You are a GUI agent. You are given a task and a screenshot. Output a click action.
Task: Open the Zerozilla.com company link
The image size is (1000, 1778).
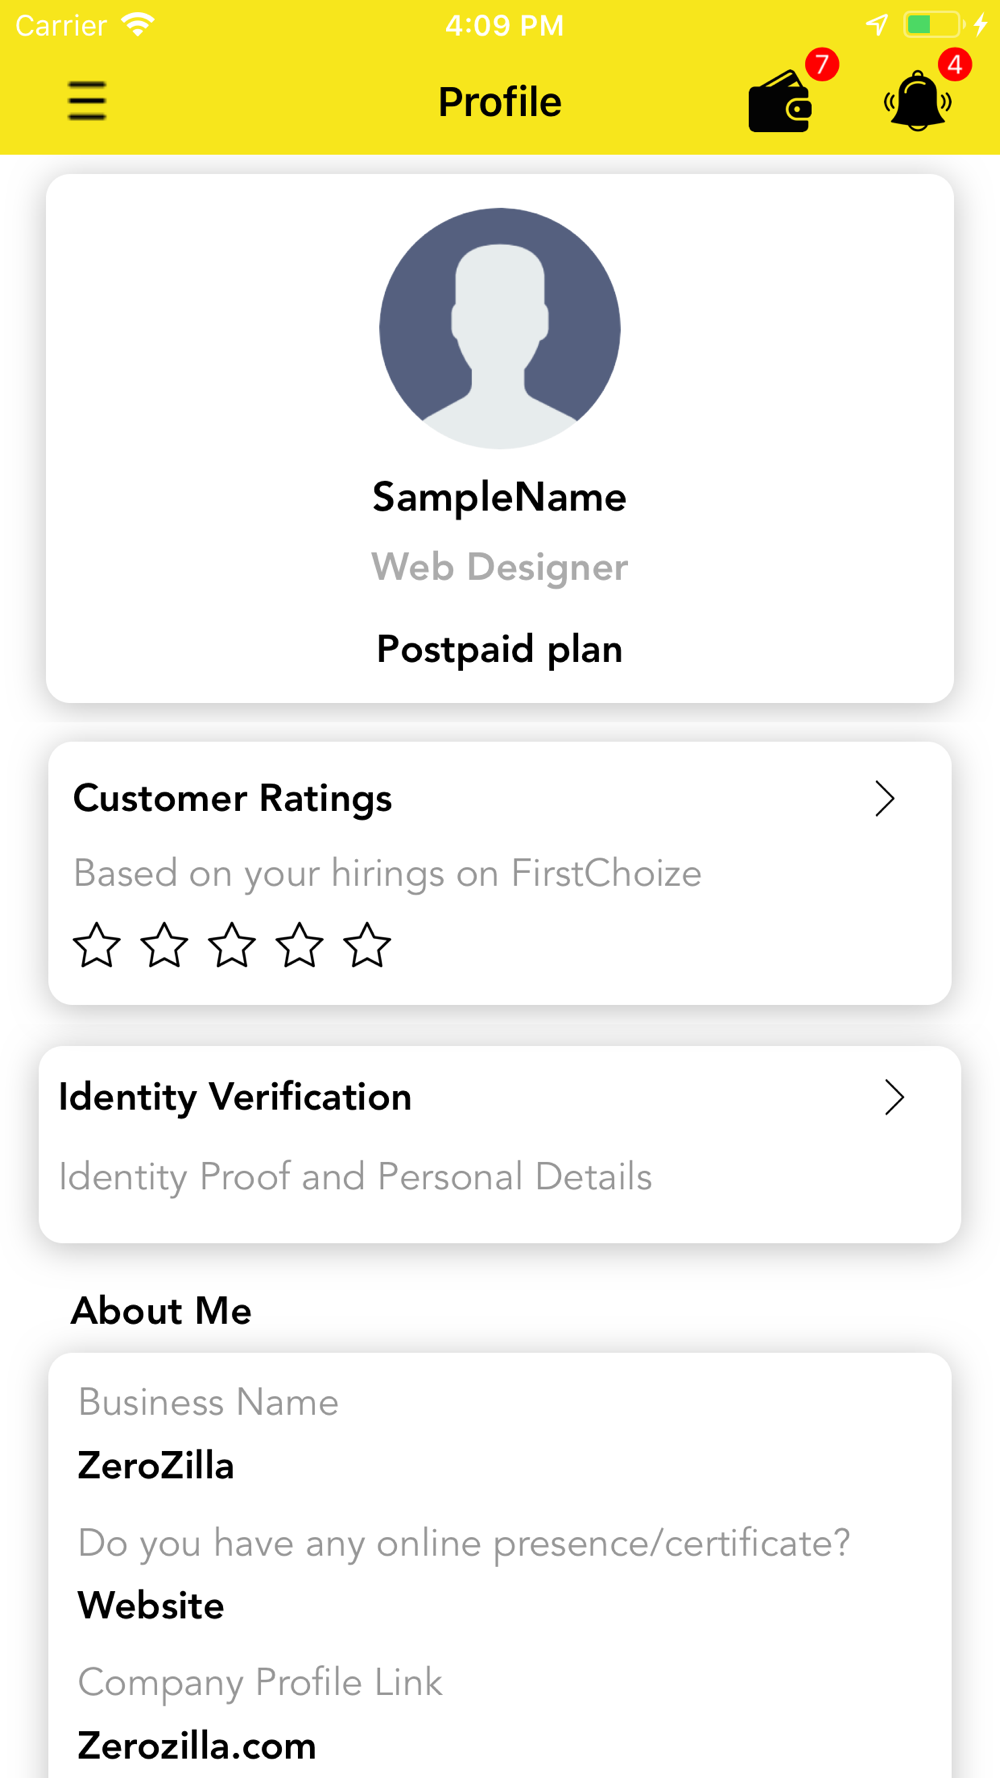point(197,1746)
